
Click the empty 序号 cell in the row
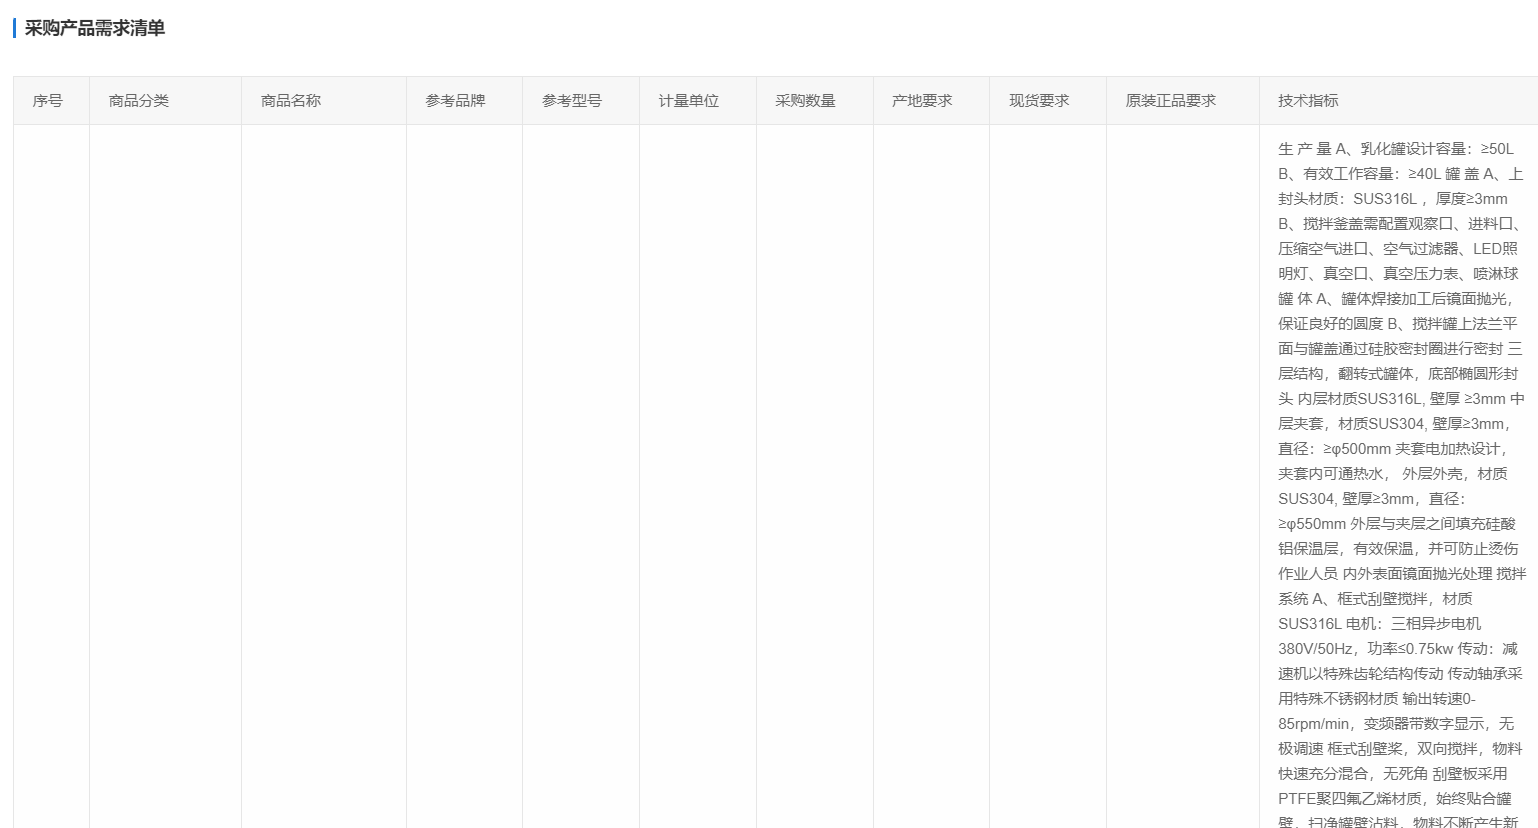pyautogui.click(x=51, y=476)
